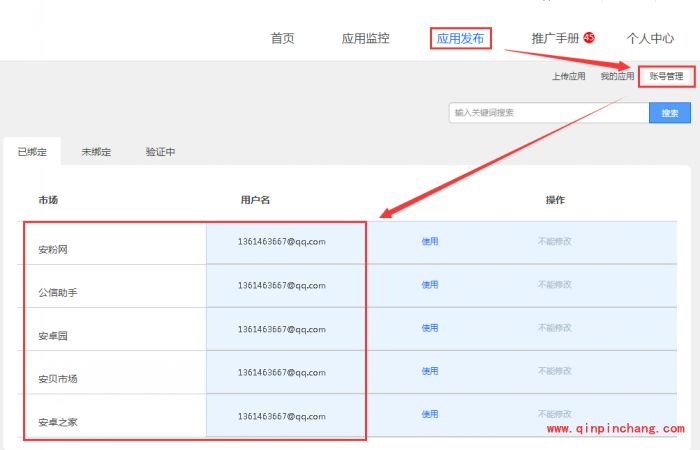This screenshot has height=450, width=700.
Task: Open the 我的应用 sub-navigation link
Action: click(617, 76)
